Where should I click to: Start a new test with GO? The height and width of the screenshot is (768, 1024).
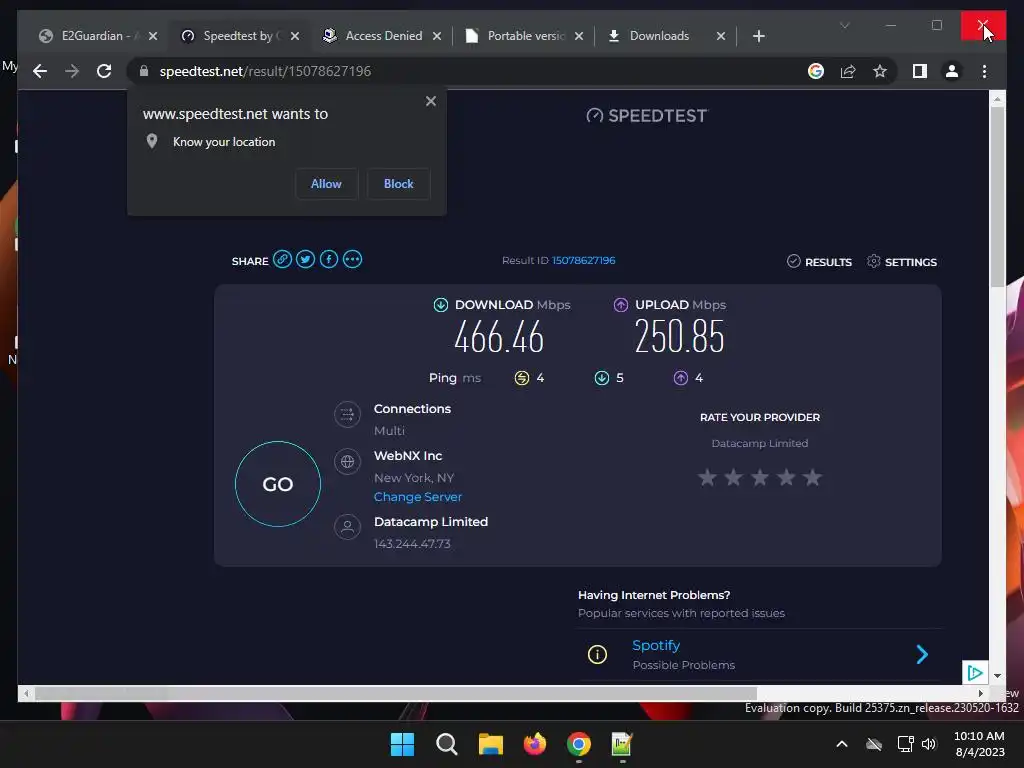tap(278, 484)
